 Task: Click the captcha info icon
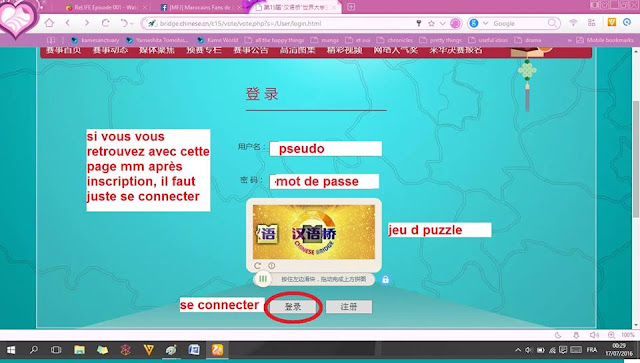tap(271, 266)
